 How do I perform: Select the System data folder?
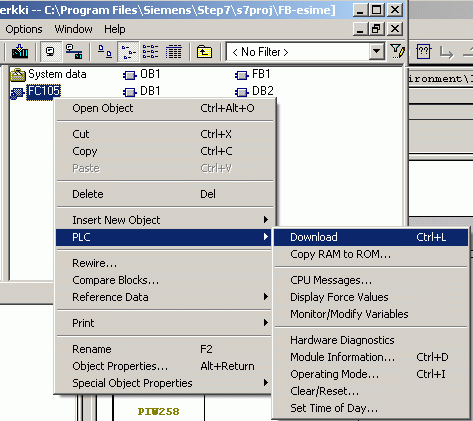(x=48, y=74)
